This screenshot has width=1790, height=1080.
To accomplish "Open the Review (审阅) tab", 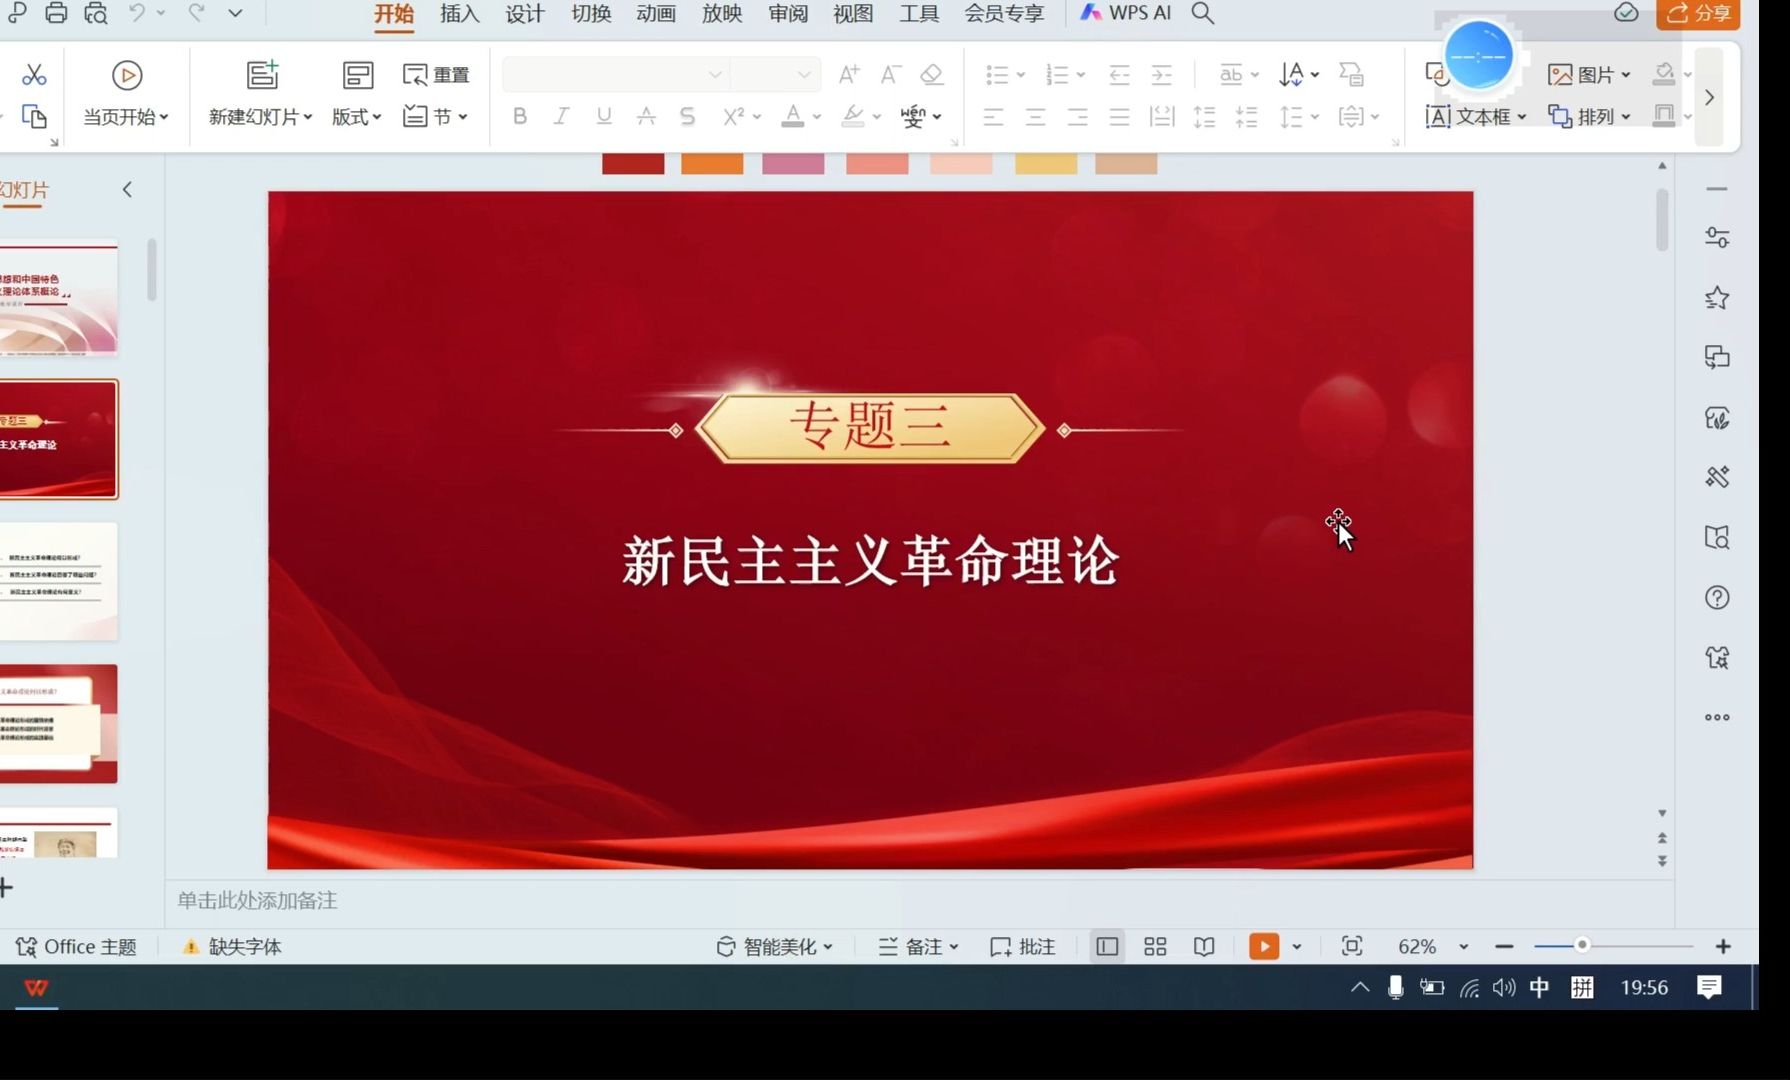I will [x=788, y=14].
